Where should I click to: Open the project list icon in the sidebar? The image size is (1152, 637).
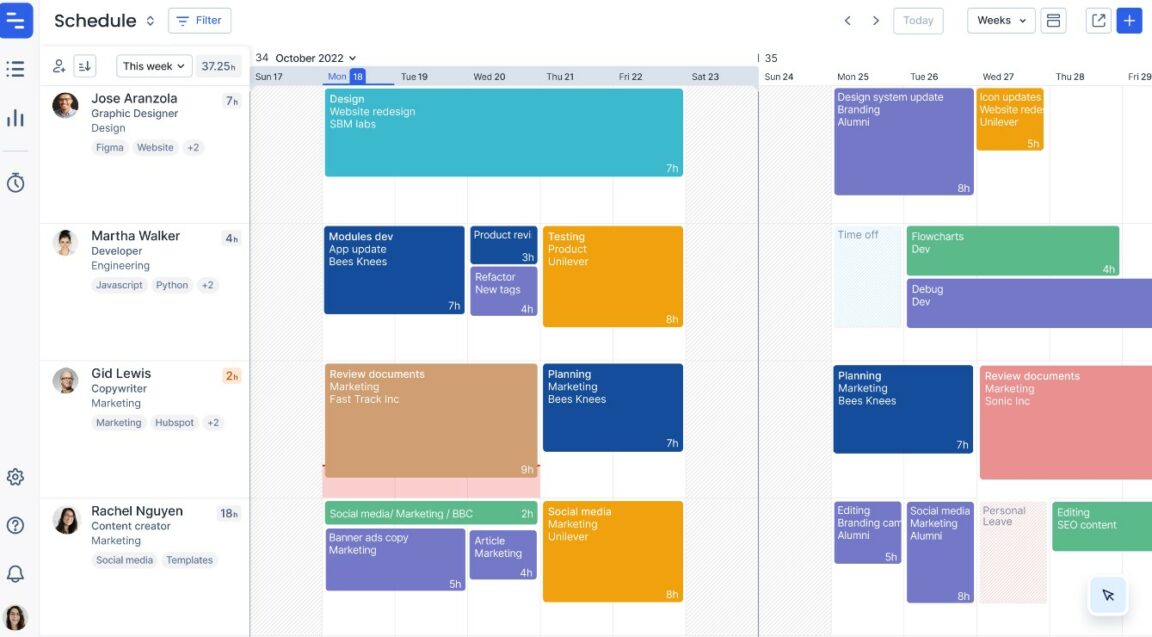click(15, 68)
